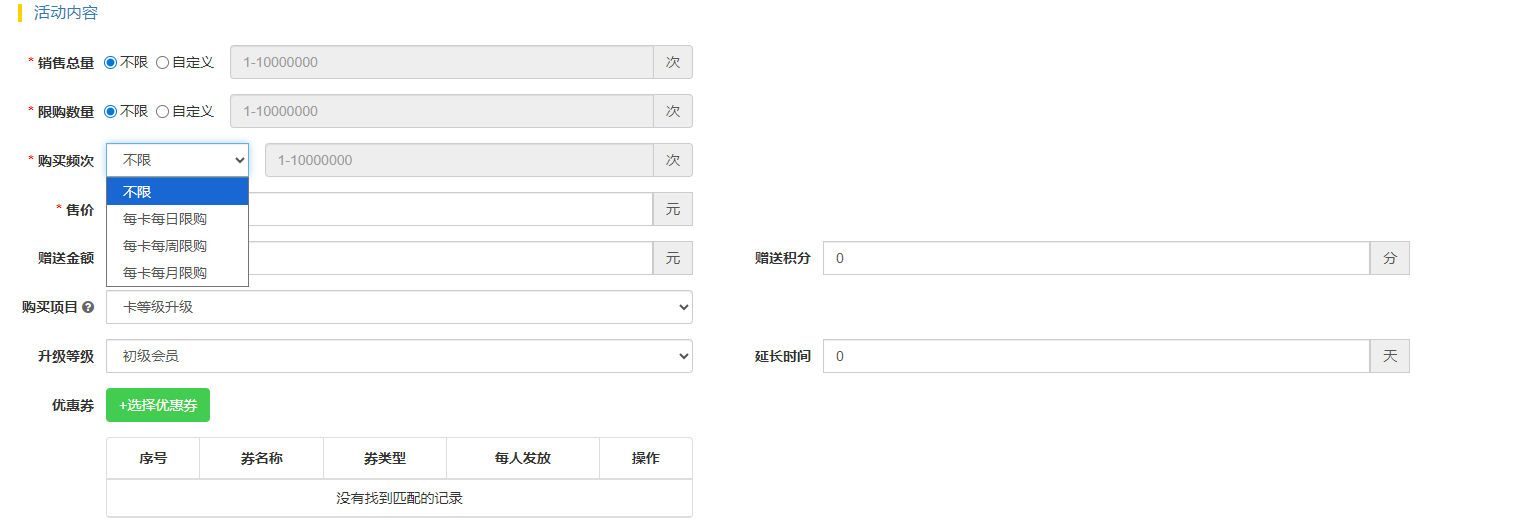
Task: Click the 每人发放 column header
Action: coord(522,459)
